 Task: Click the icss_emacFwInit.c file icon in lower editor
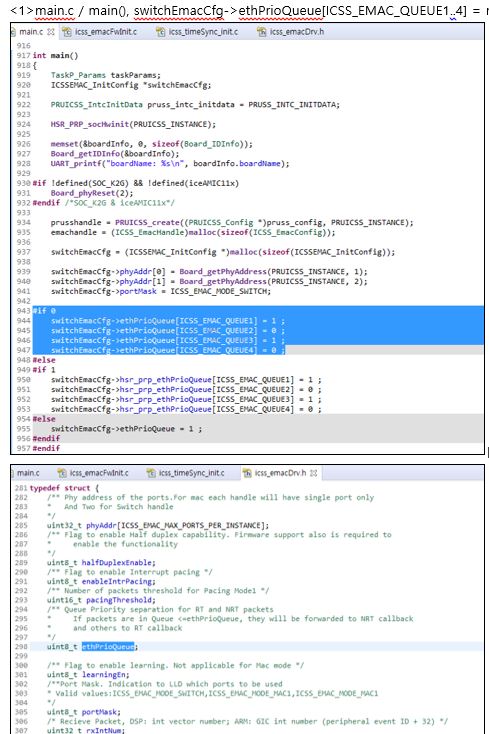click(x=62, y=473)
